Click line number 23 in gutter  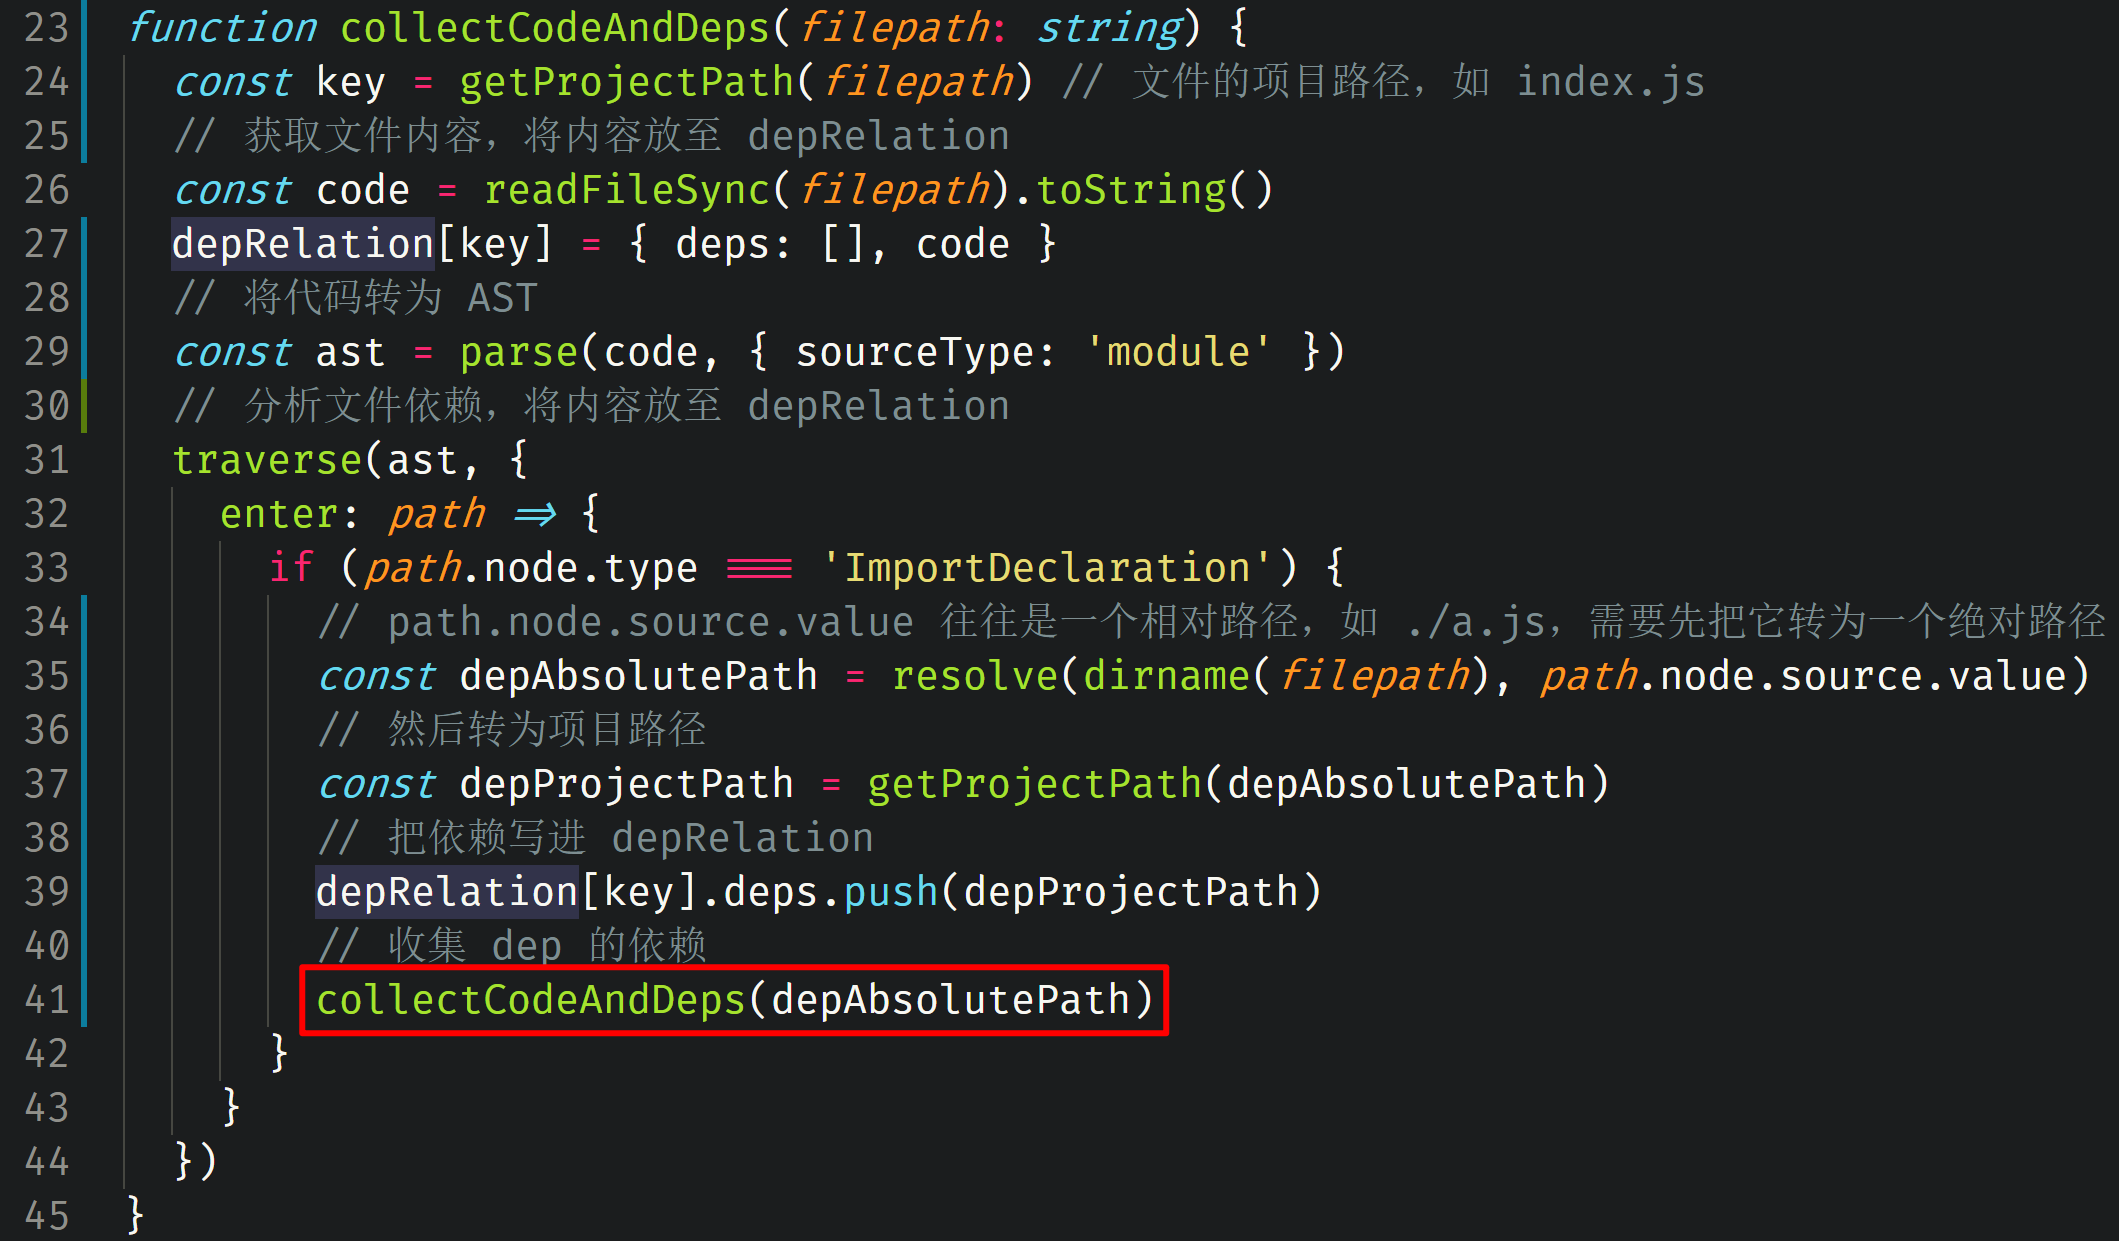coord(47,28)
